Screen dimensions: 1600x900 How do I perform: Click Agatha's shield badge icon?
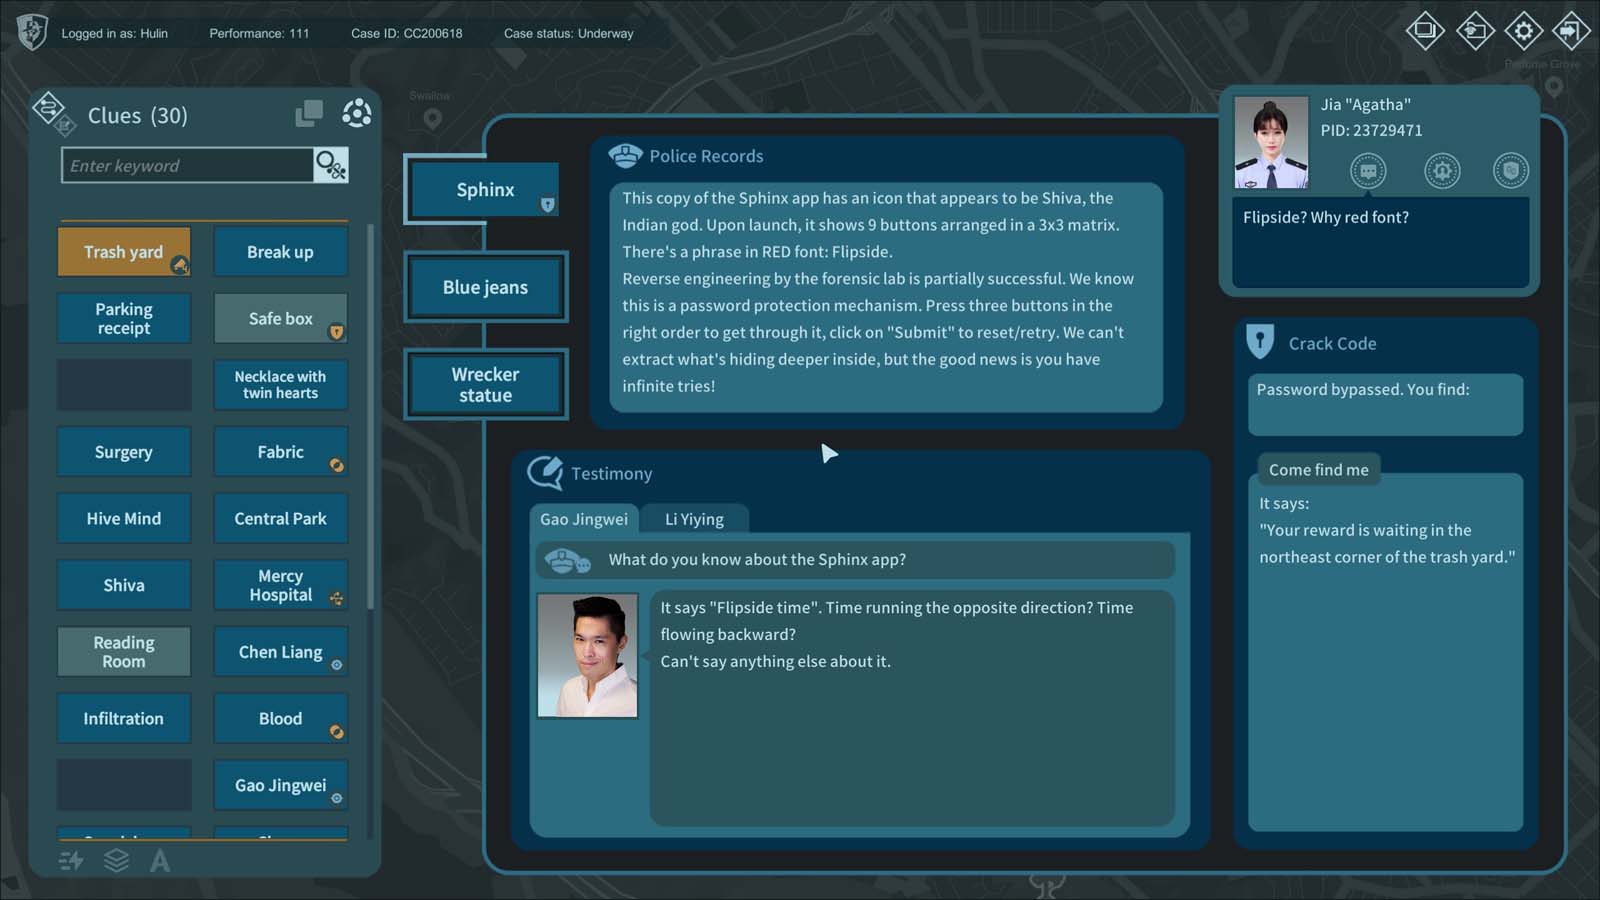click(x=1510, y=171)
